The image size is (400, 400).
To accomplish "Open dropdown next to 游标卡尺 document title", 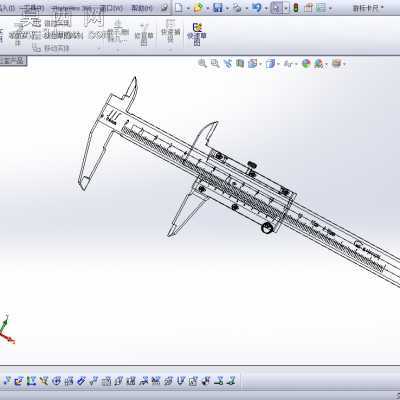I will [382, 7].
